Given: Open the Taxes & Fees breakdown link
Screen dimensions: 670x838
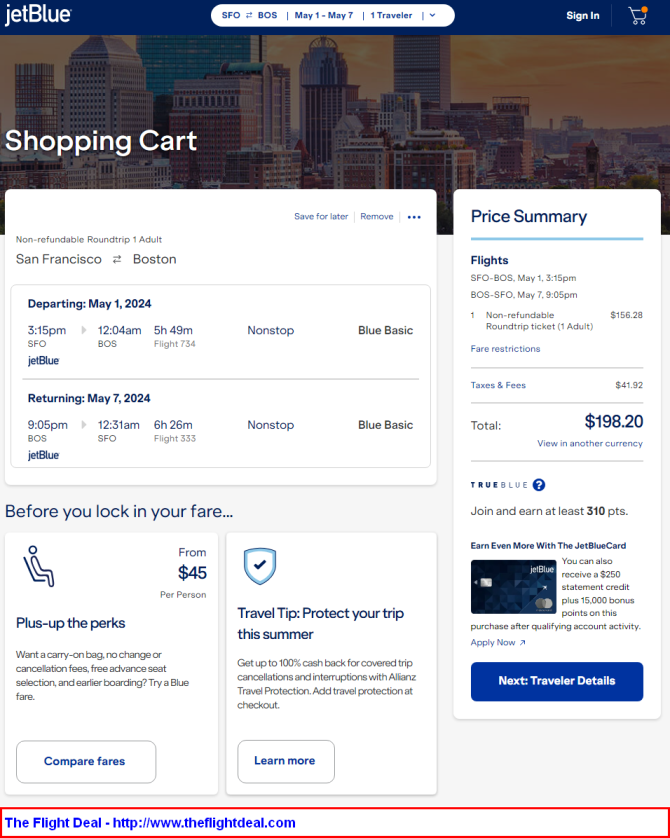Looking at the screenshot, I should 498,385.
